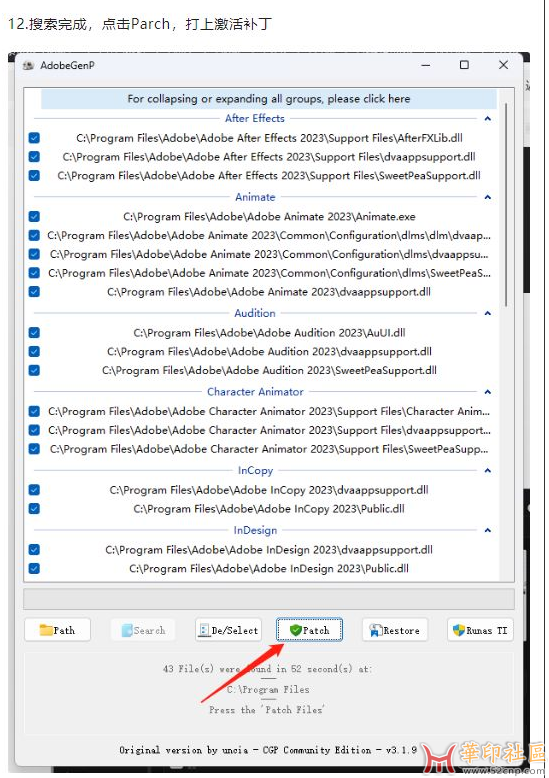
Task: Select the Character Animator group header
Action: coord(255,392)
